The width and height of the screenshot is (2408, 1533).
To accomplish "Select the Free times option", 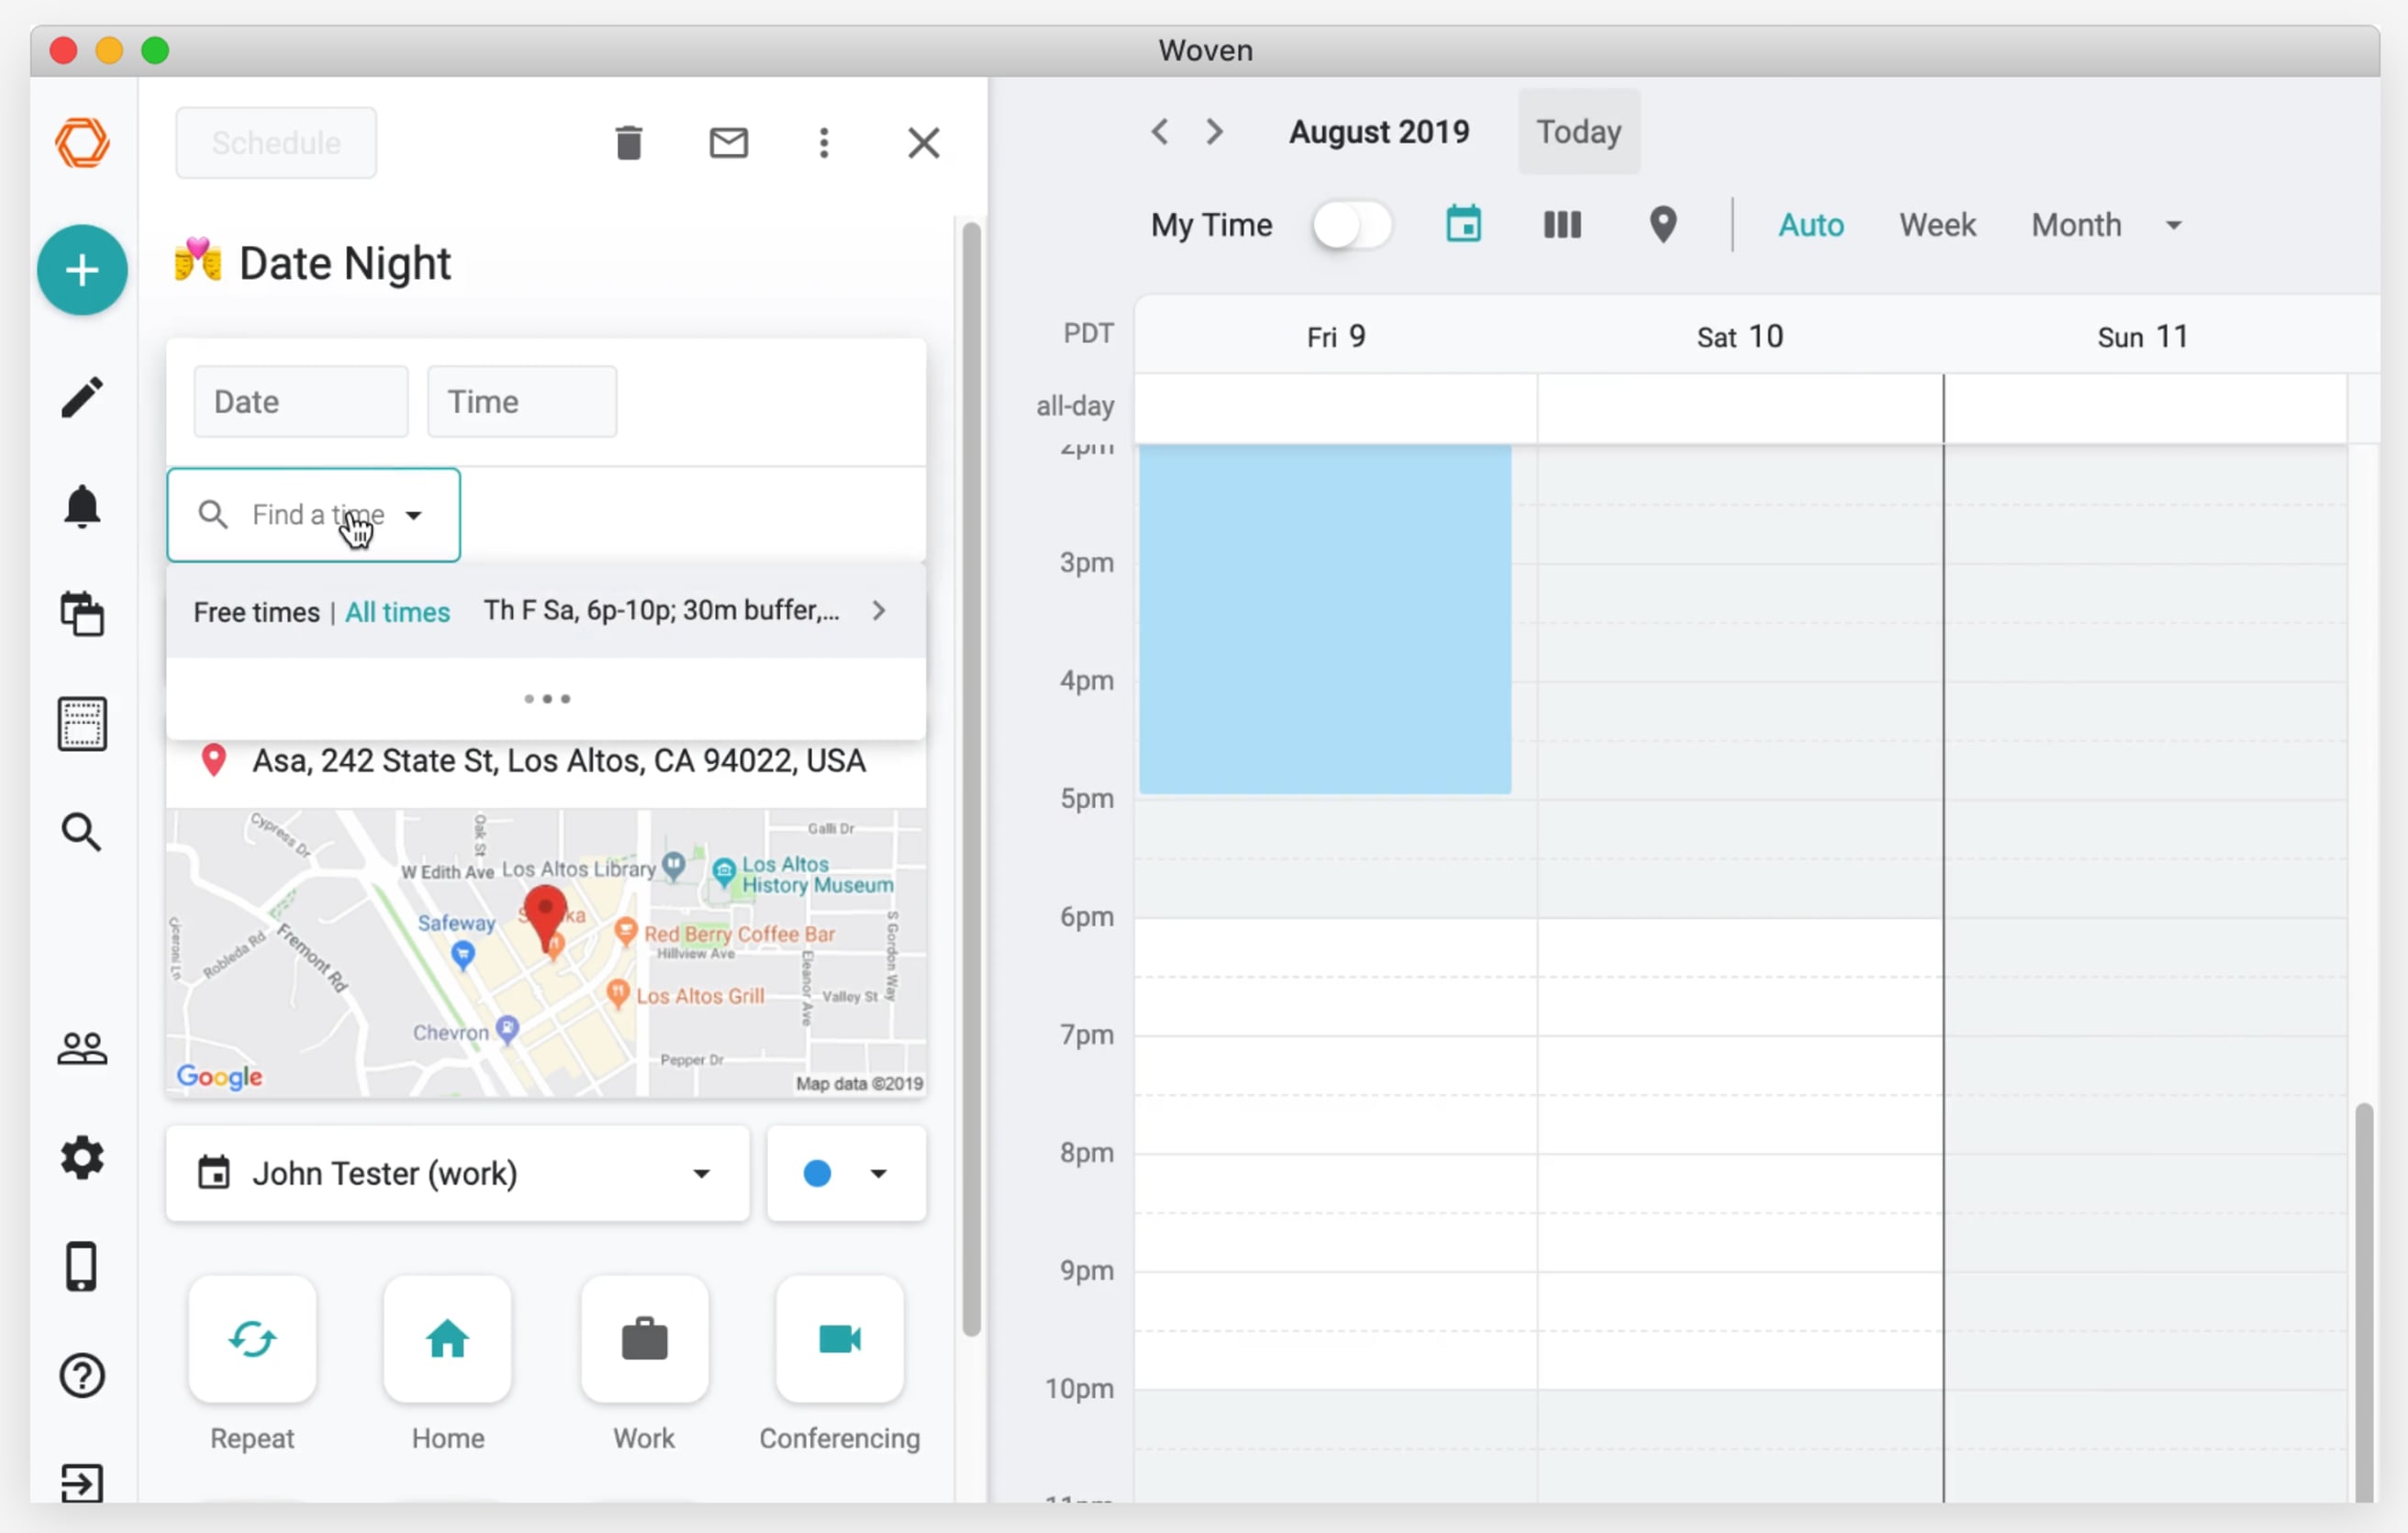I will tap(256, 612).
